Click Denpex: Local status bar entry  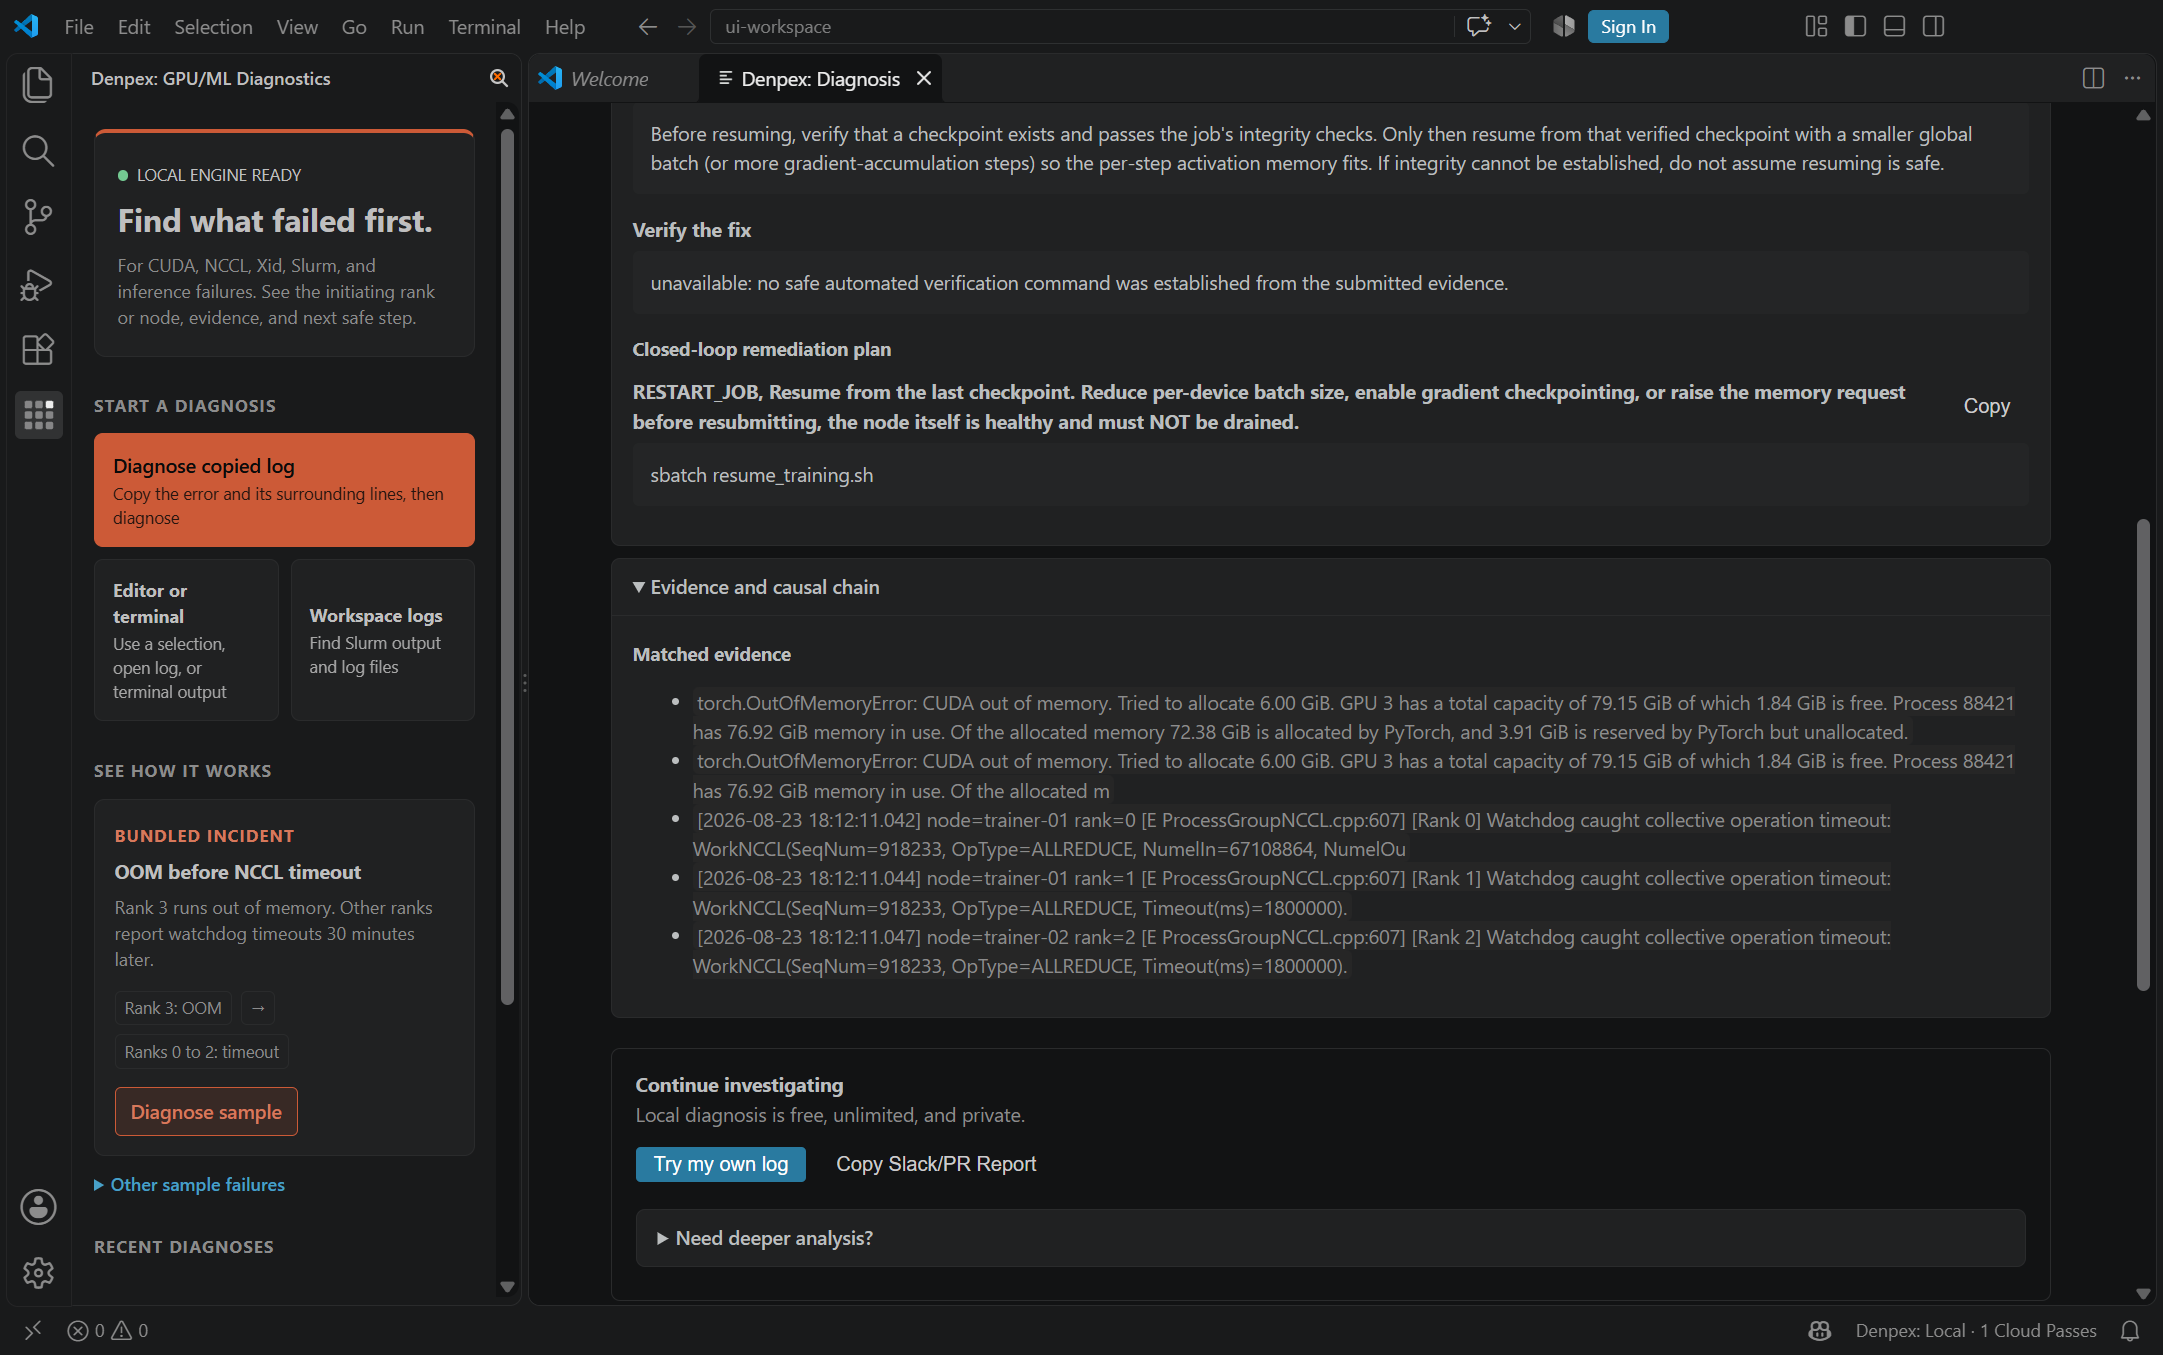coord(1976,1330)
